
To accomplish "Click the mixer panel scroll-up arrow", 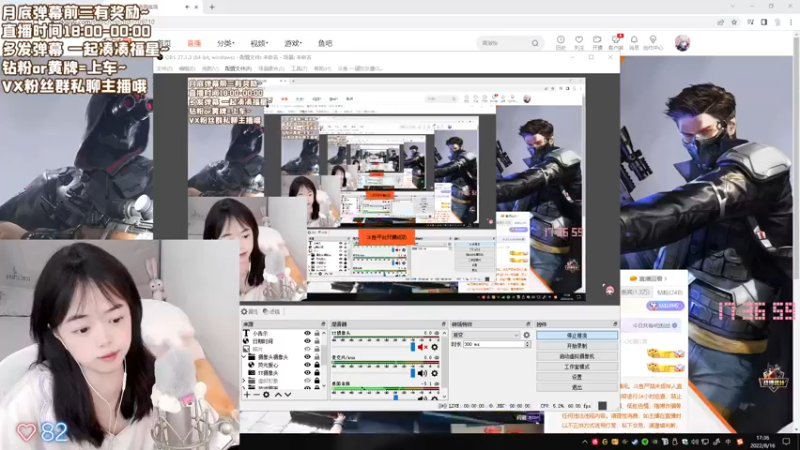I will click(x=444, y=333).
